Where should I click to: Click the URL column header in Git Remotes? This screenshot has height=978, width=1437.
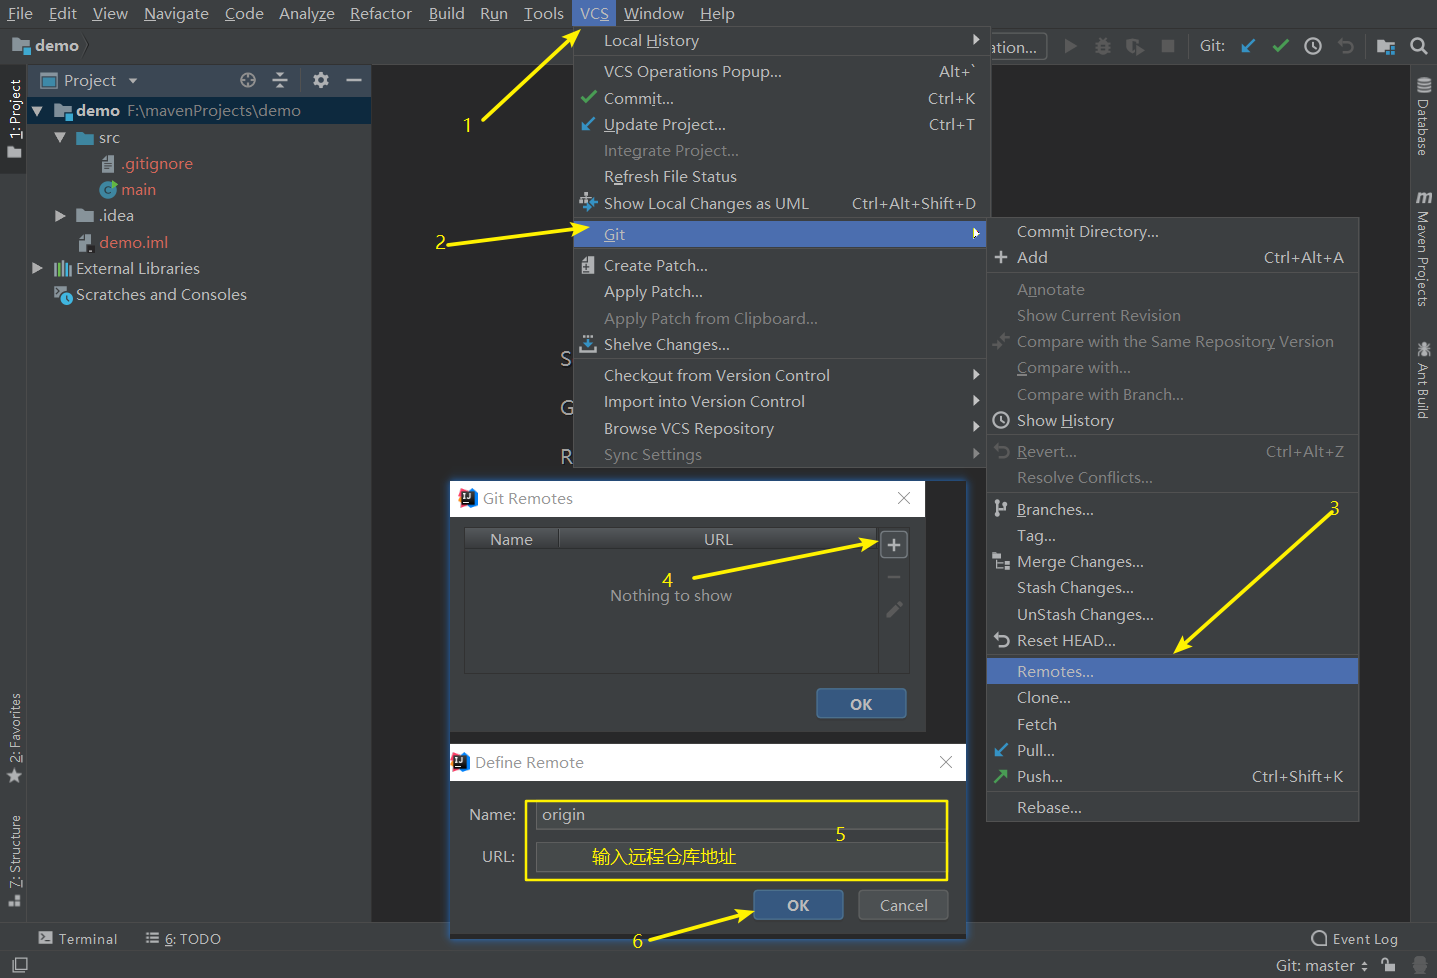point(718,539)
